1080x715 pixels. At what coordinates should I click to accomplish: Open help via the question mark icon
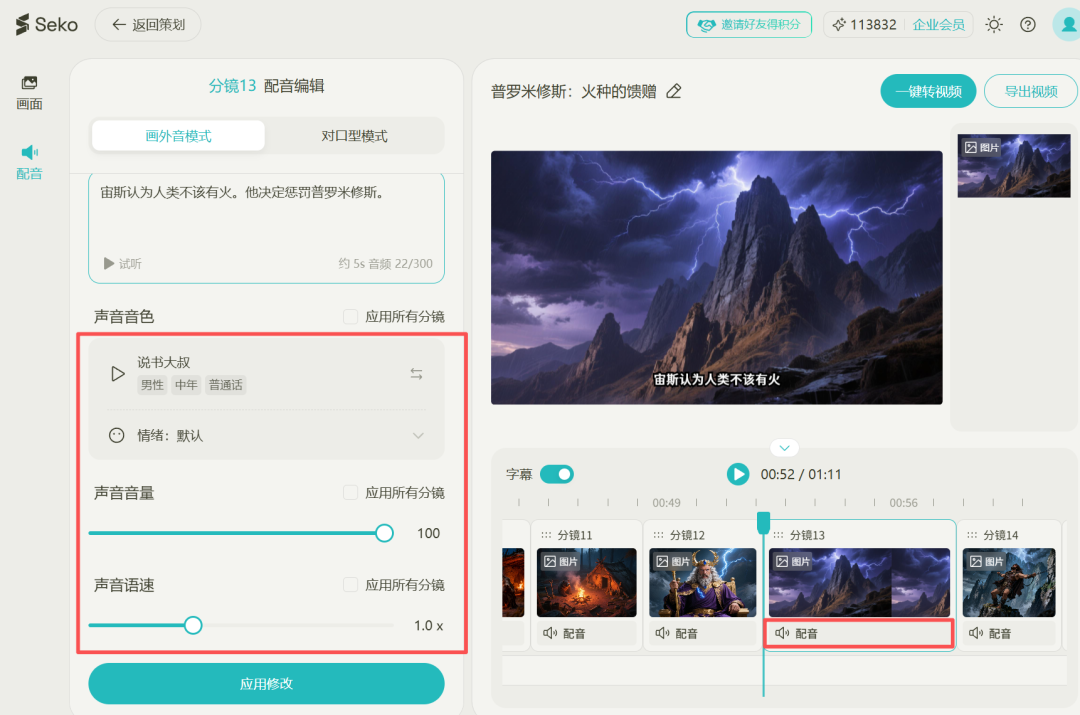coord(1028,24)
